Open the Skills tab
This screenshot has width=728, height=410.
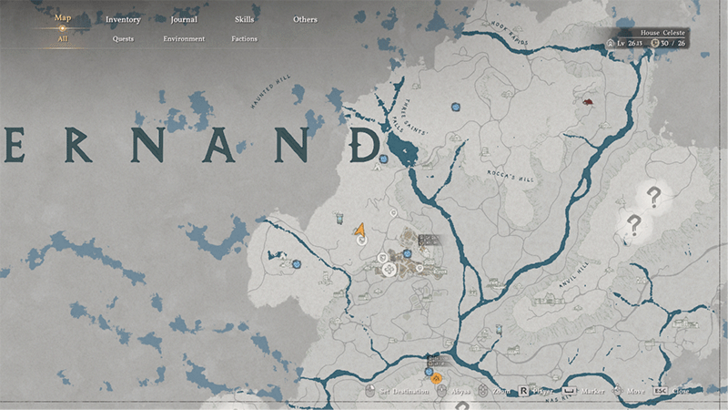point(244,19)
